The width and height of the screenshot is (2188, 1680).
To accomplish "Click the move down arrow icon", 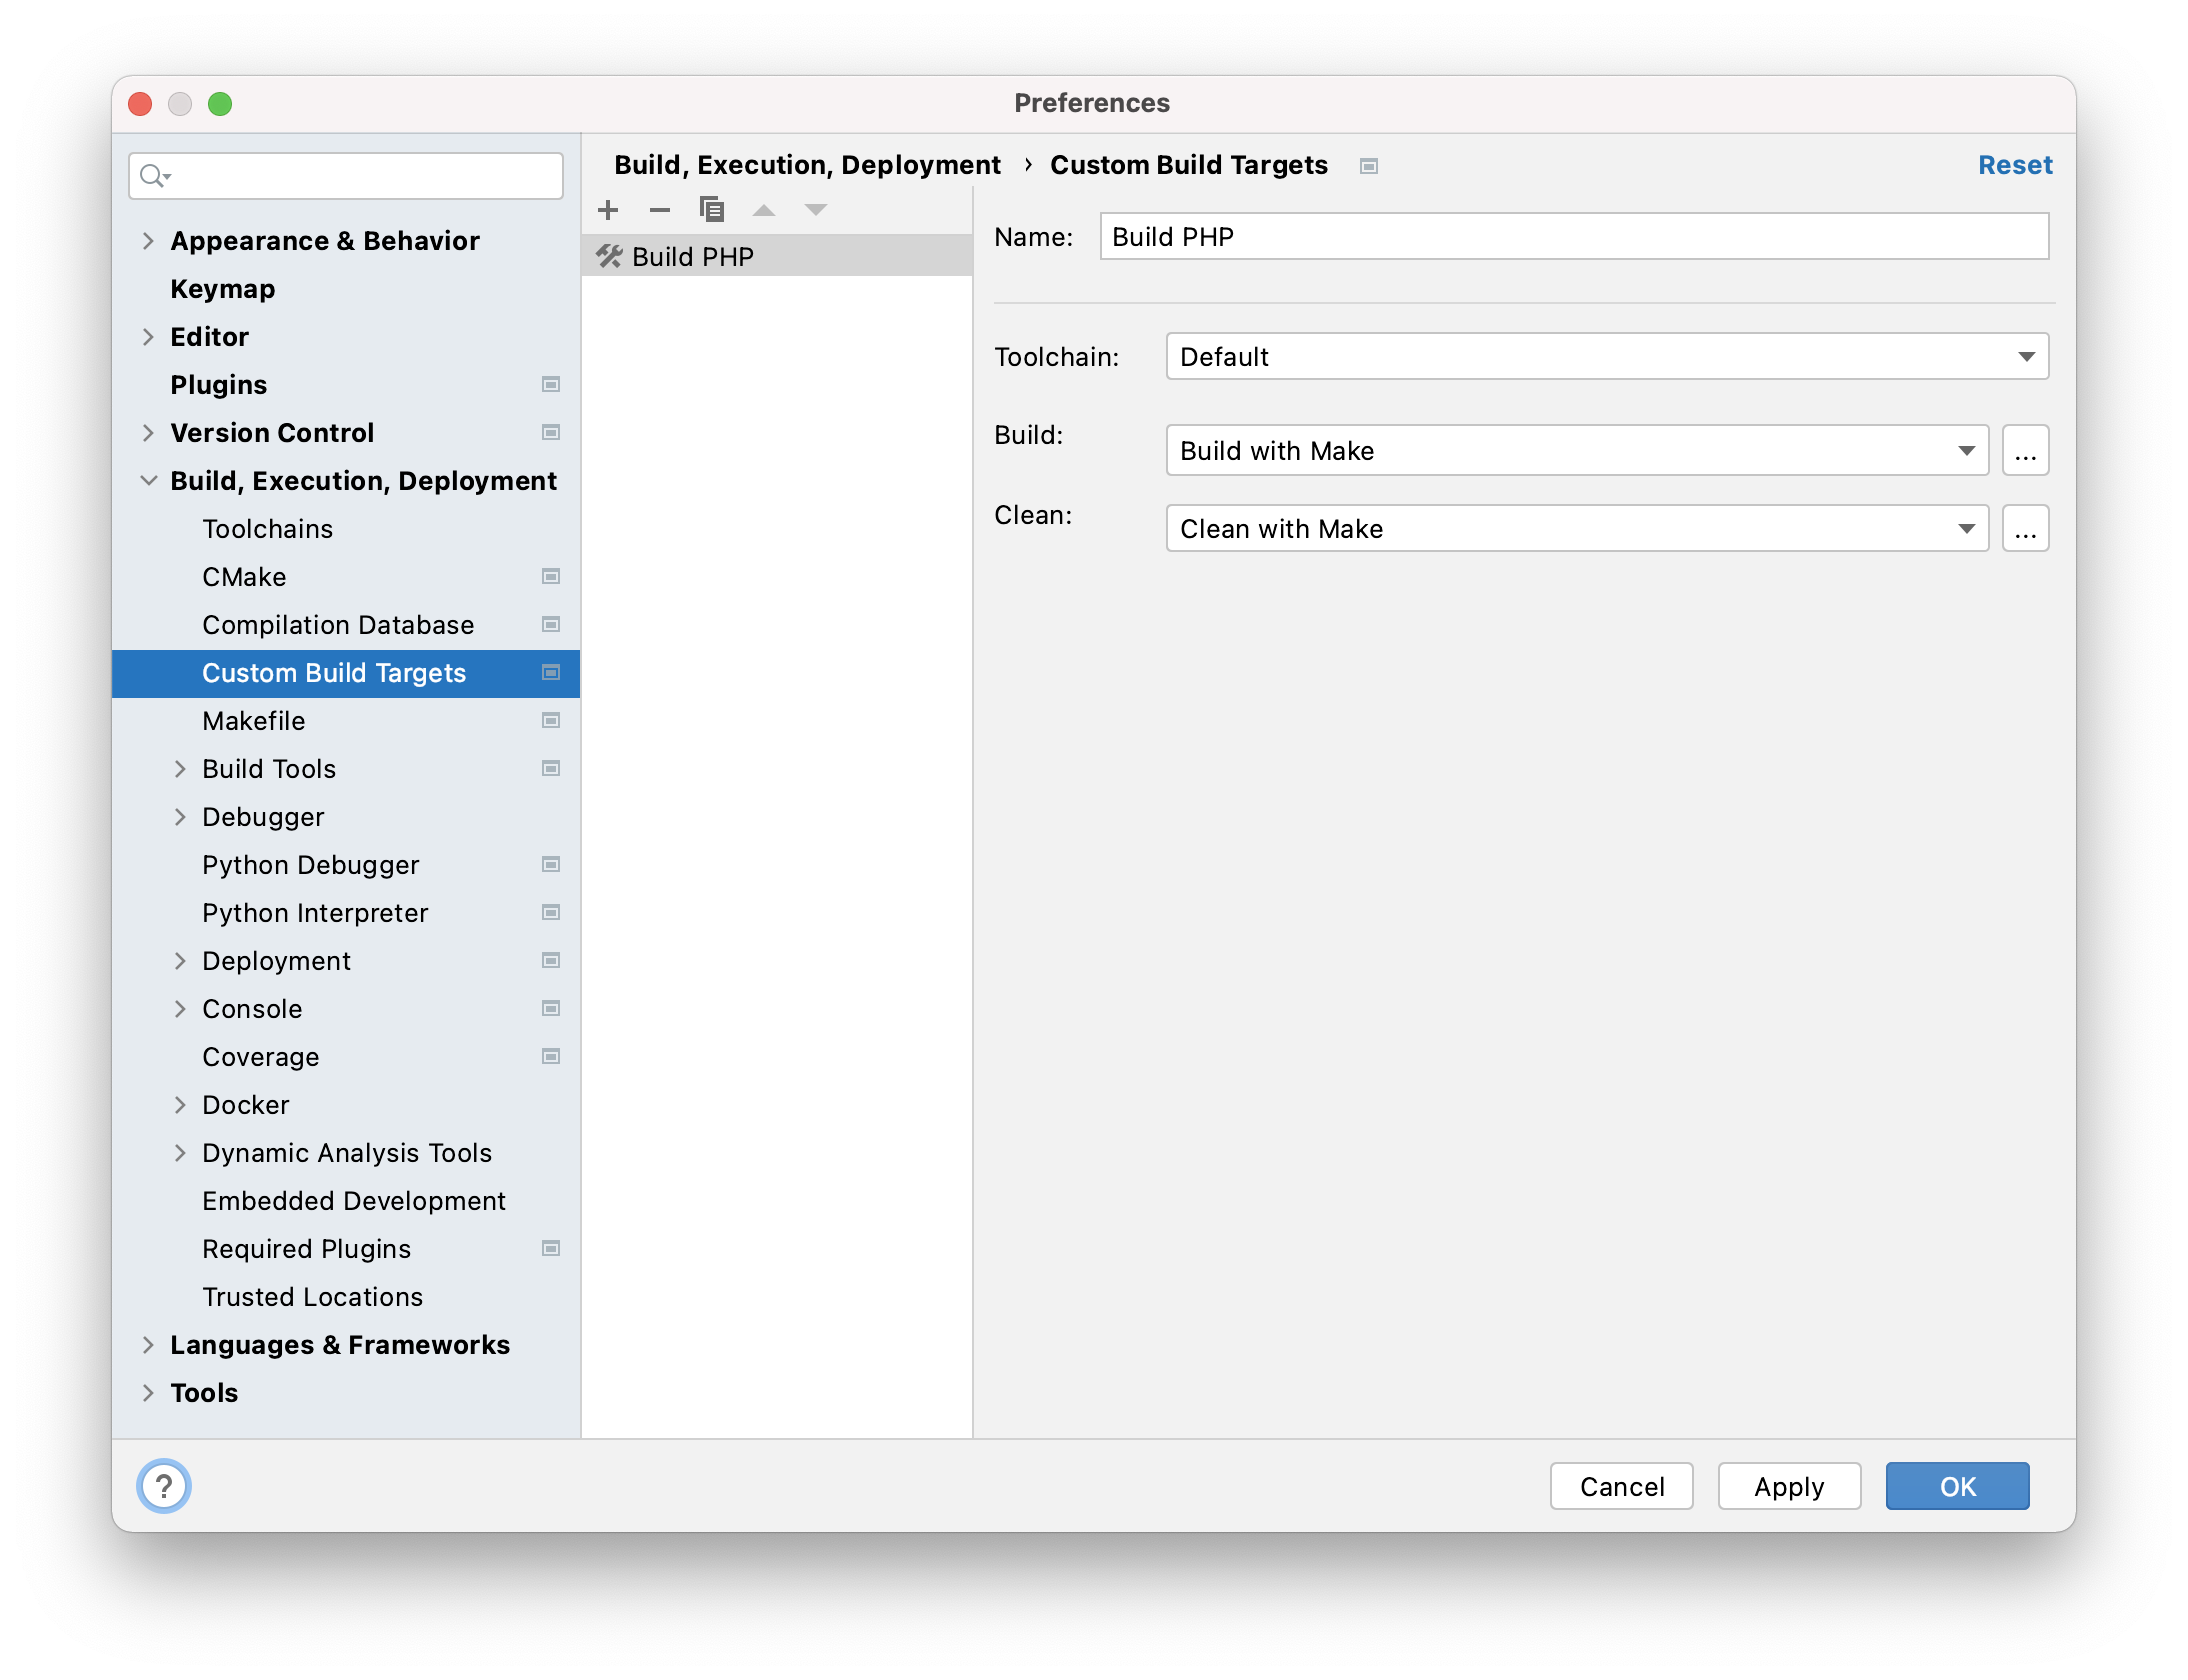I will (x=816, y=210).
